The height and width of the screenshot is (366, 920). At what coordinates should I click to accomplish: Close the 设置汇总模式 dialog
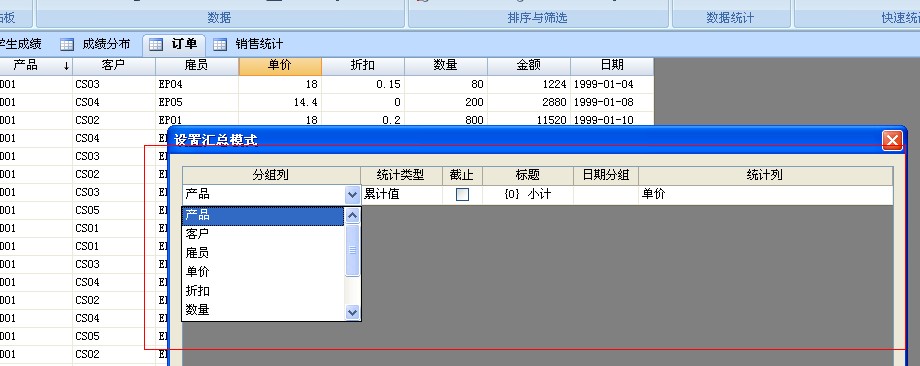(x=892, y=140)
